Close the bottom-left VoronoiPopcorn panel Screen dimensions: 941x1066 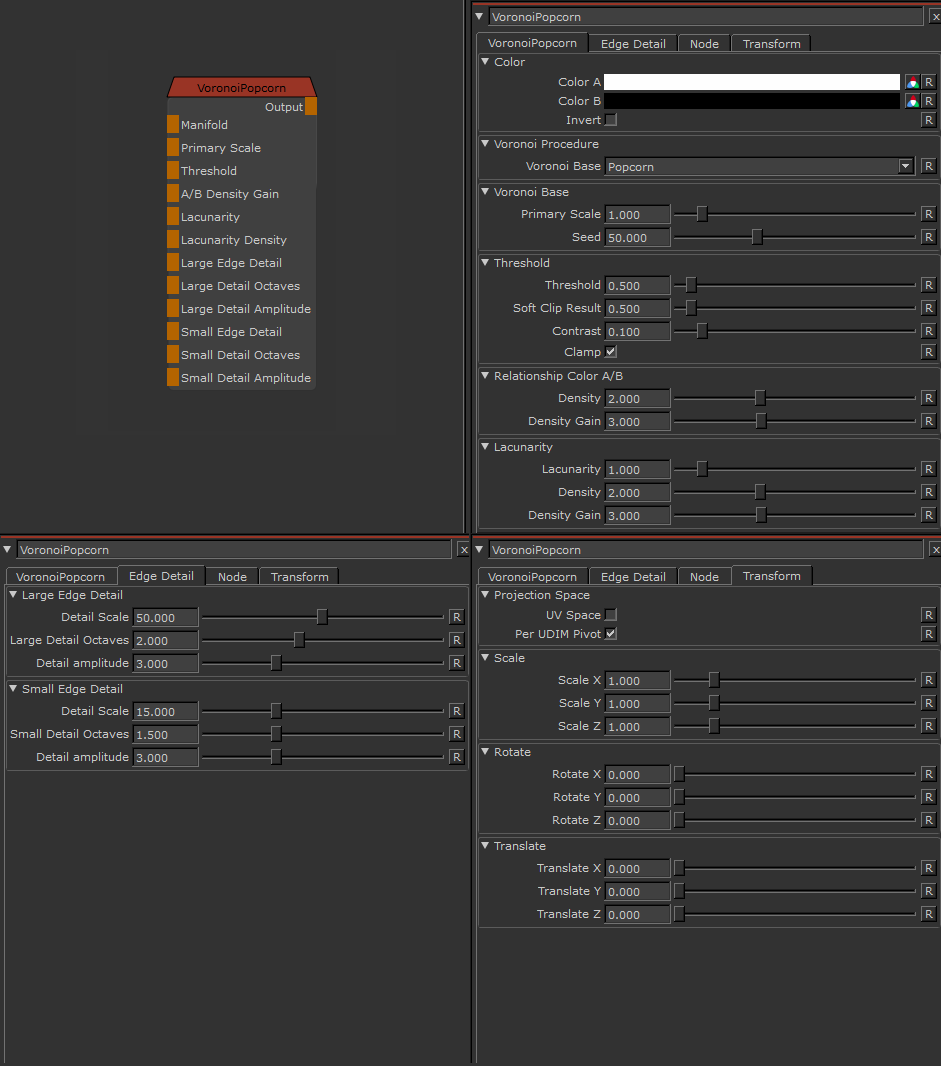pyautogui.click(x=463, y=550)
